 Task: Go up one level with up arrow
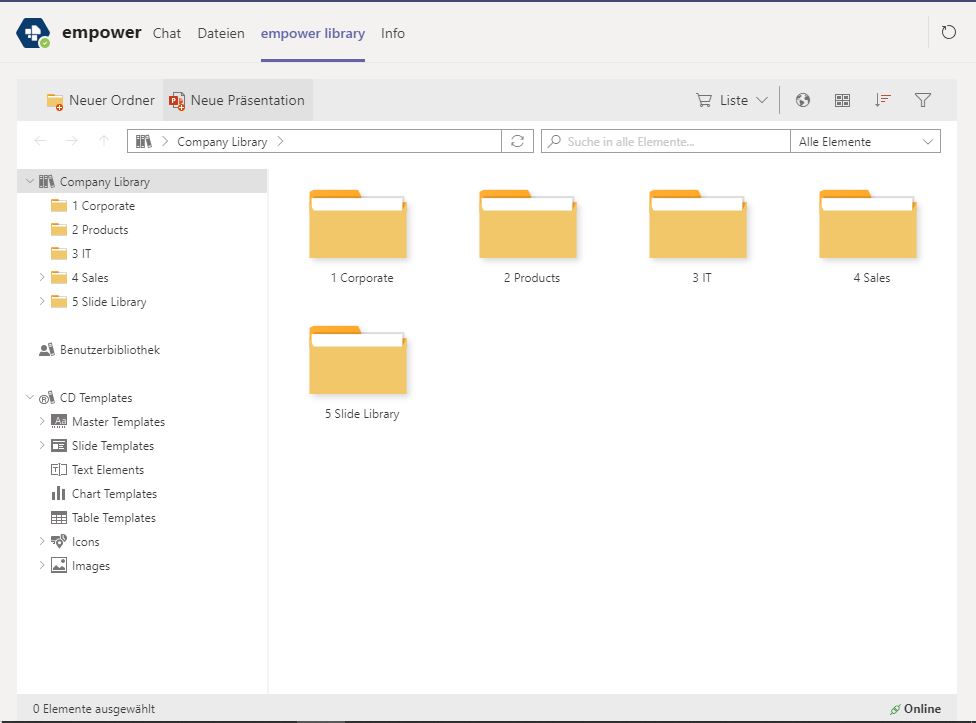coord(104,141)
